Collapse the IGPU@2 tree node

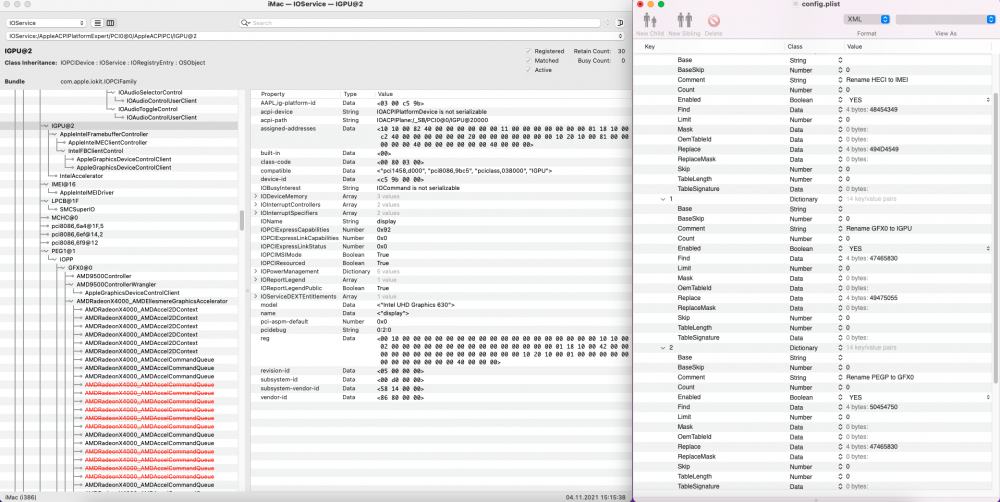click(45, 126)
